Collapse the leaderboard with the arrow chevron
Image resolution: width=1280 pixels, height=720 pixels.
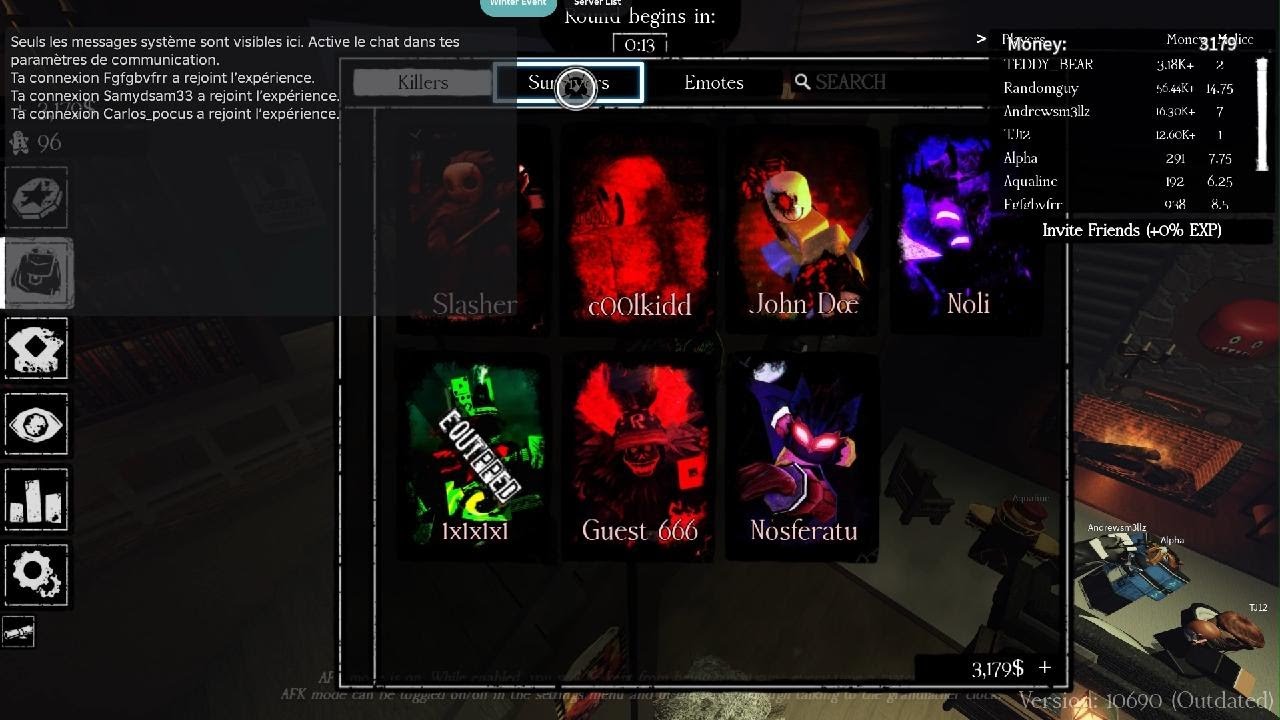click(x=982, y=39)
